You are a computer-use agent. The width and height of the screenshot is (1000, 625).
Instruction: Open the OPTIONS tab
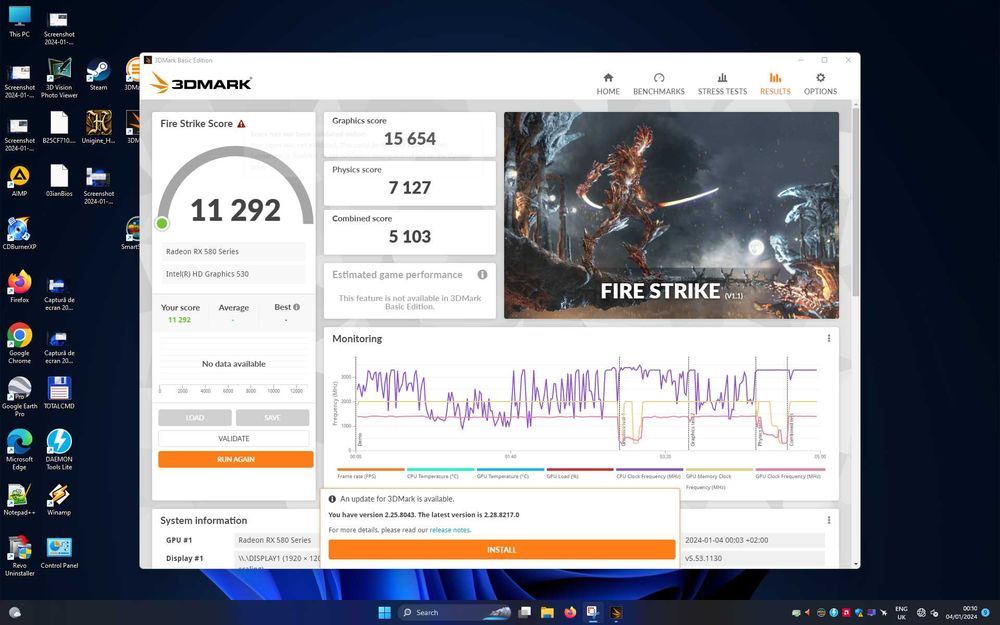click(820, 84)
